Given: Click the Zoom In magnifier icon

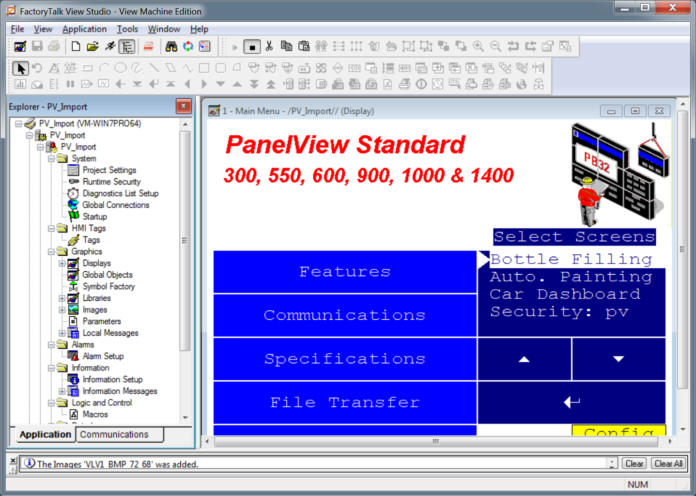Looking at the screenshot, I should [x=478, y=46].
